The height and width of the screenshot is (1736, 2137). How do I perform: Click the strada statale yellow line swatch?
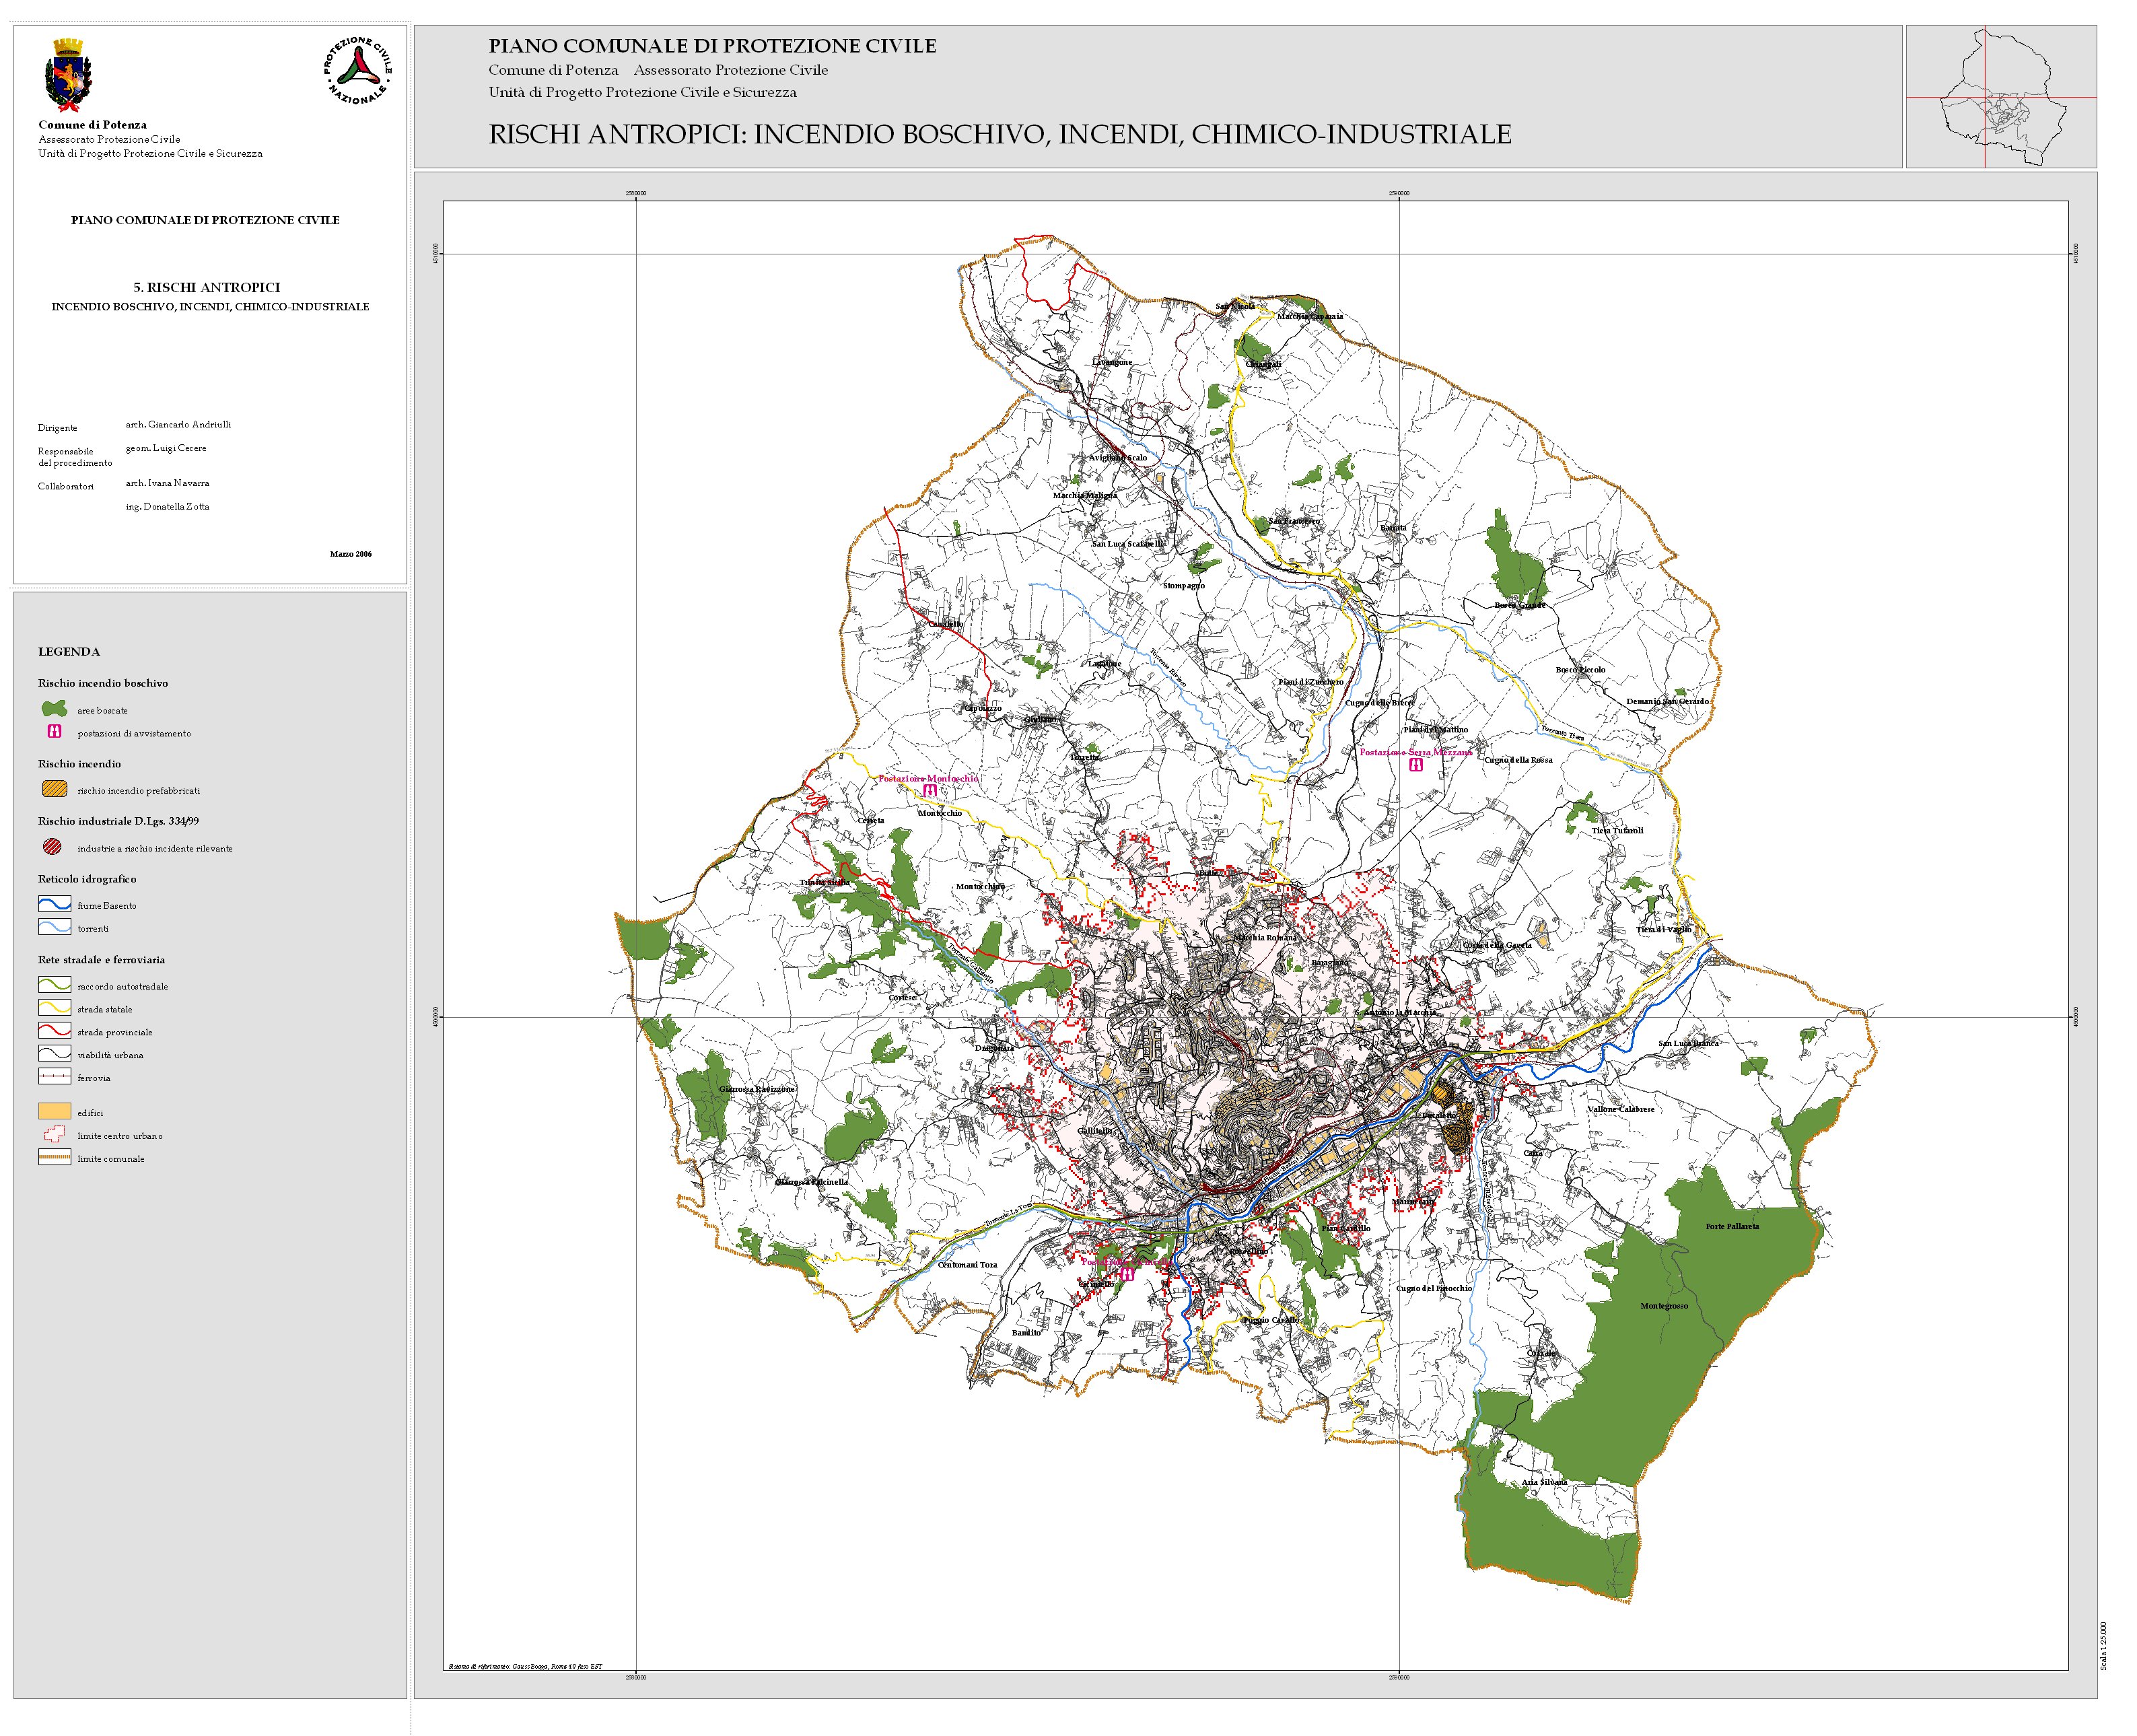(54, 1008)
